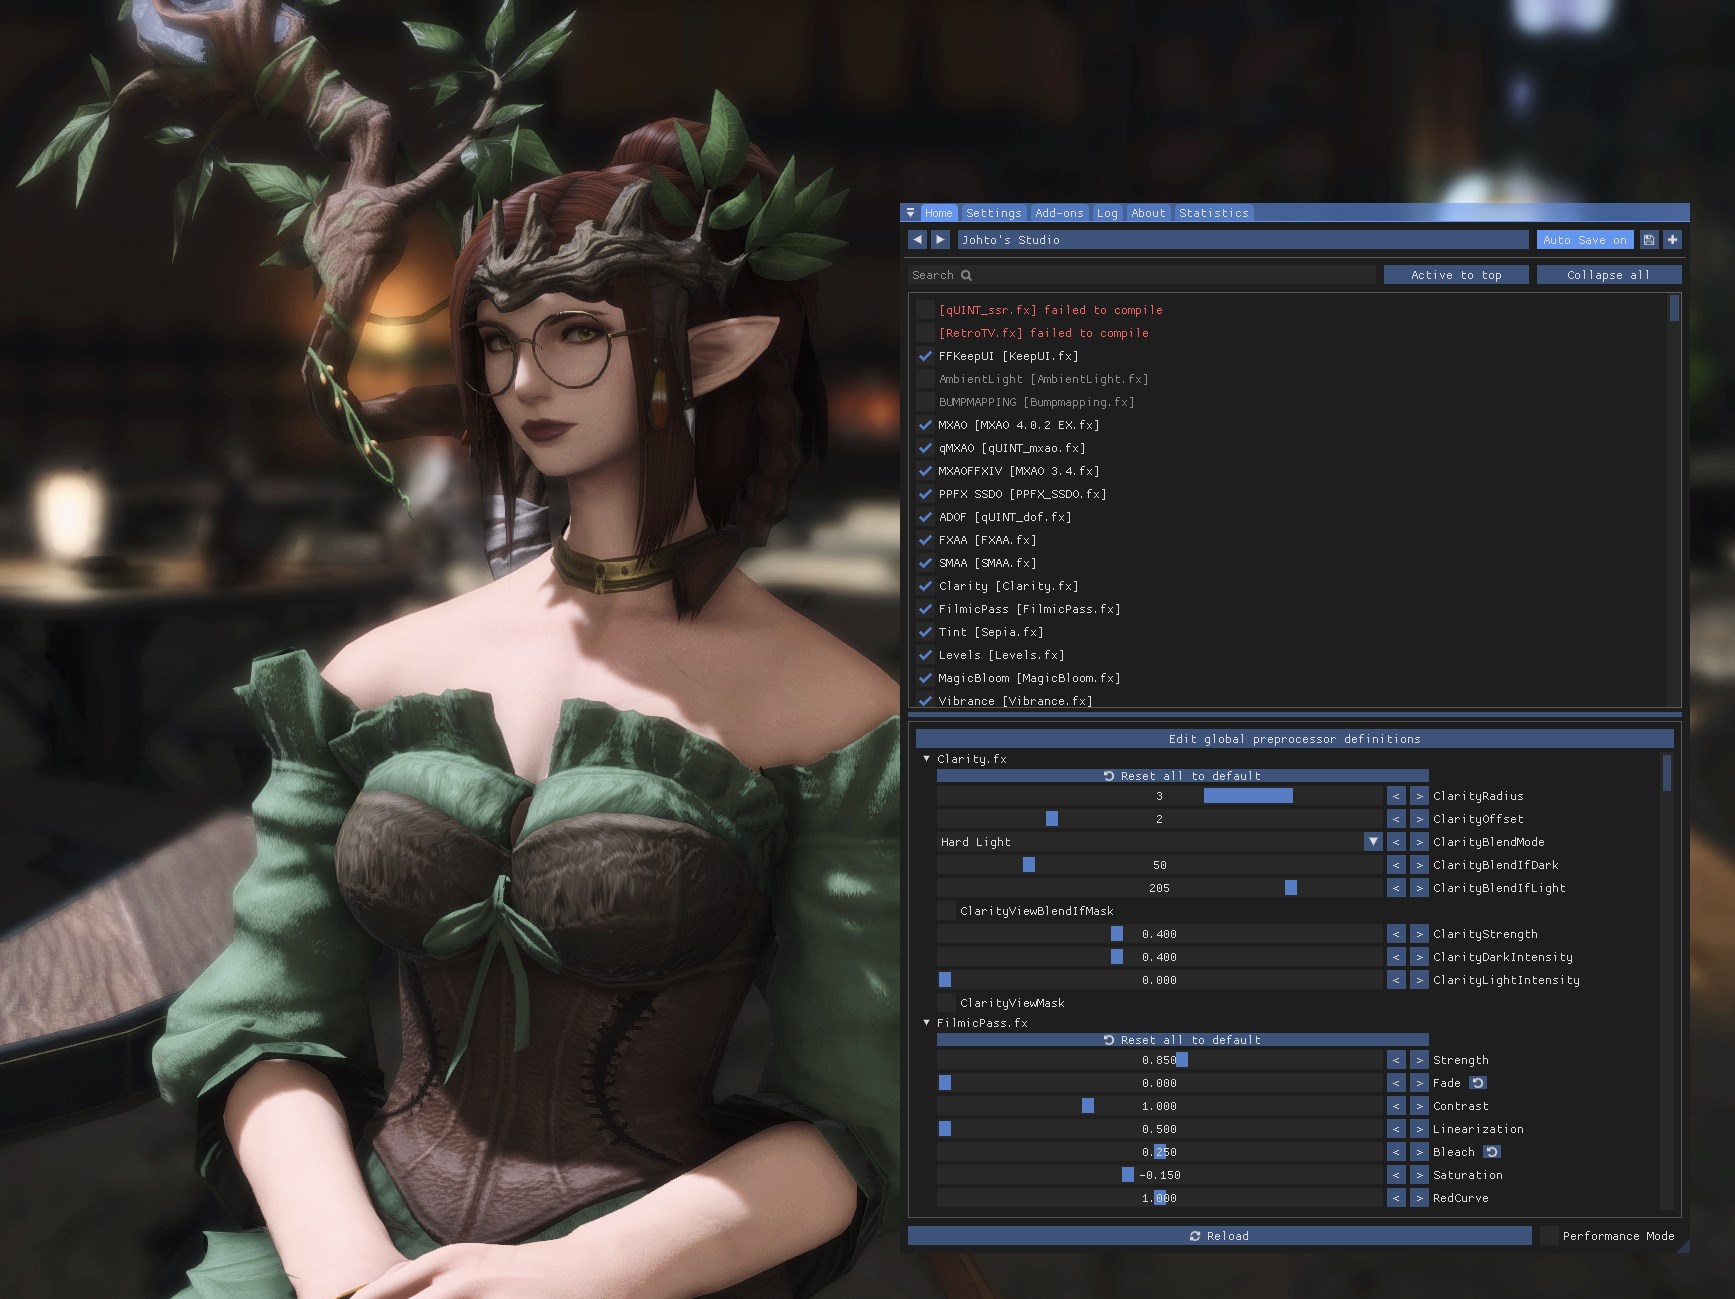Adjust the ClarityBlendIfLight slider
1735x1299 pixels.
click(x=1160, y=888)
